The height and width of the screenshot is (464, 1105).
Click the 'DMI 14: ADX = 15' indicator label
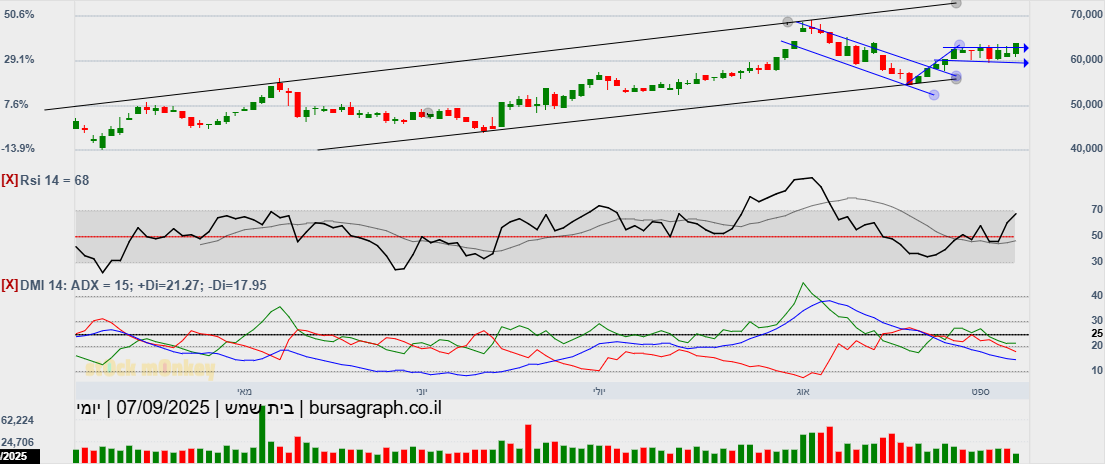coord(76,285)
